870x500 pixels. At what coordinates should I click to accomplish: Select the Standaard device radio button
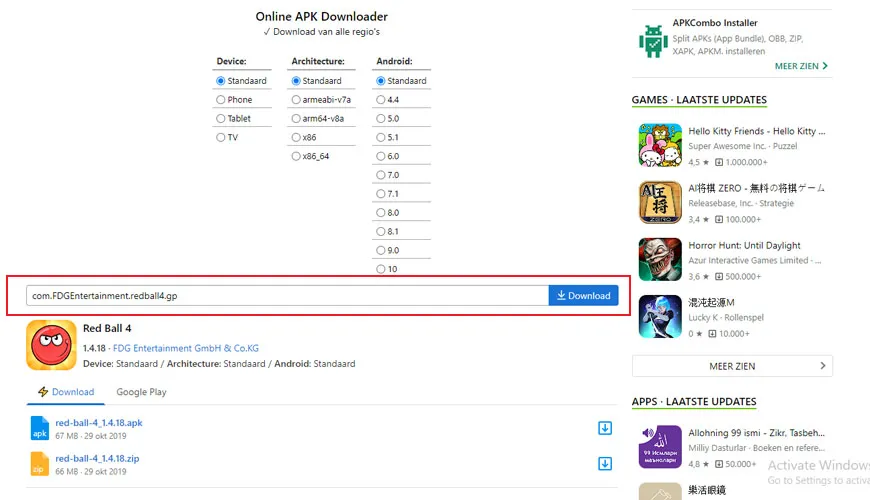pyautogui.click(x=221, y=81)
